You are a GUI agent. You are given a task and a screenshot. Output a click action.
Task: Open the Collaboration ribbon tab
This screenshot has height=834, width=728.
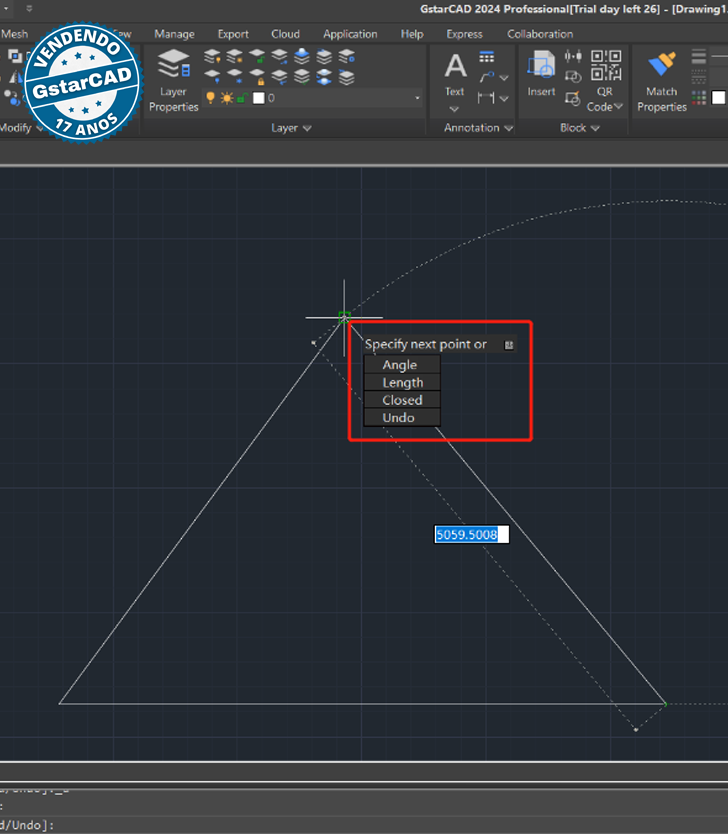(540, 34)
